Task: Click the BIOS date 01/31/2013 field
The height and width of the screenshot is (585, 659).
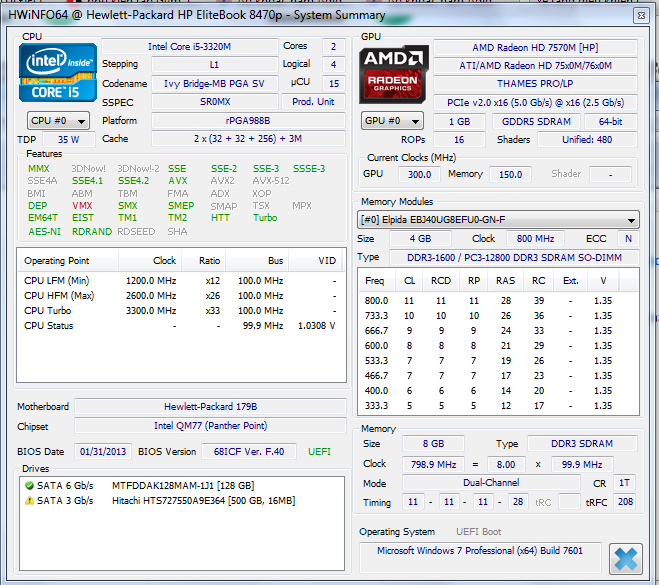Action: (x=103, y=452)
